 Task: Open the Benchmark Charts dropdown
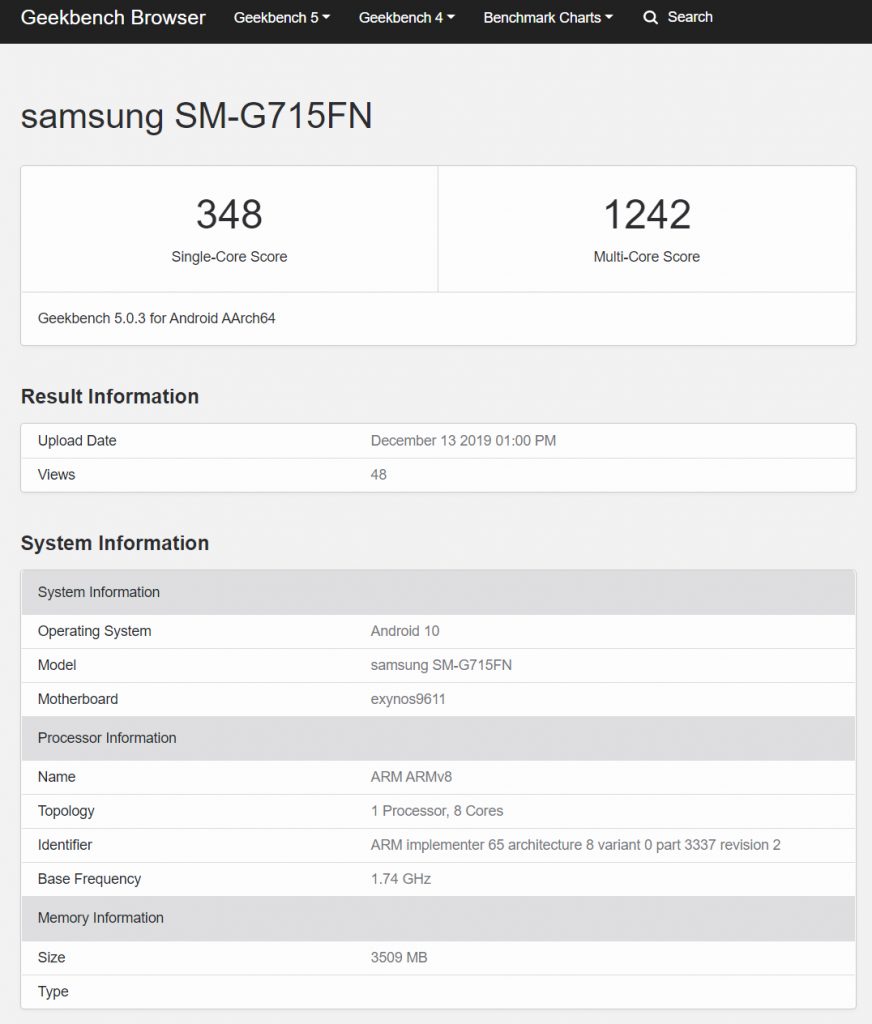(548, 18)
